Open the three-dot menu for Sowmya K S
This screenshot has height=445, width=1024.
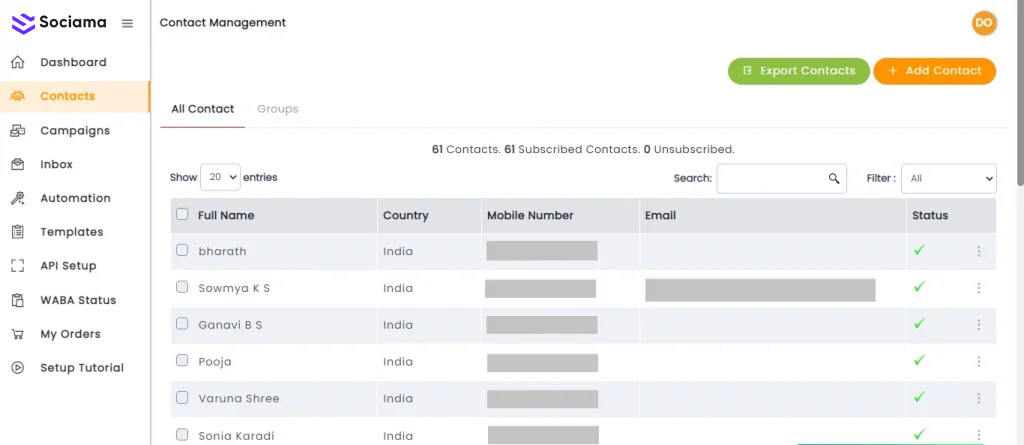978,288
